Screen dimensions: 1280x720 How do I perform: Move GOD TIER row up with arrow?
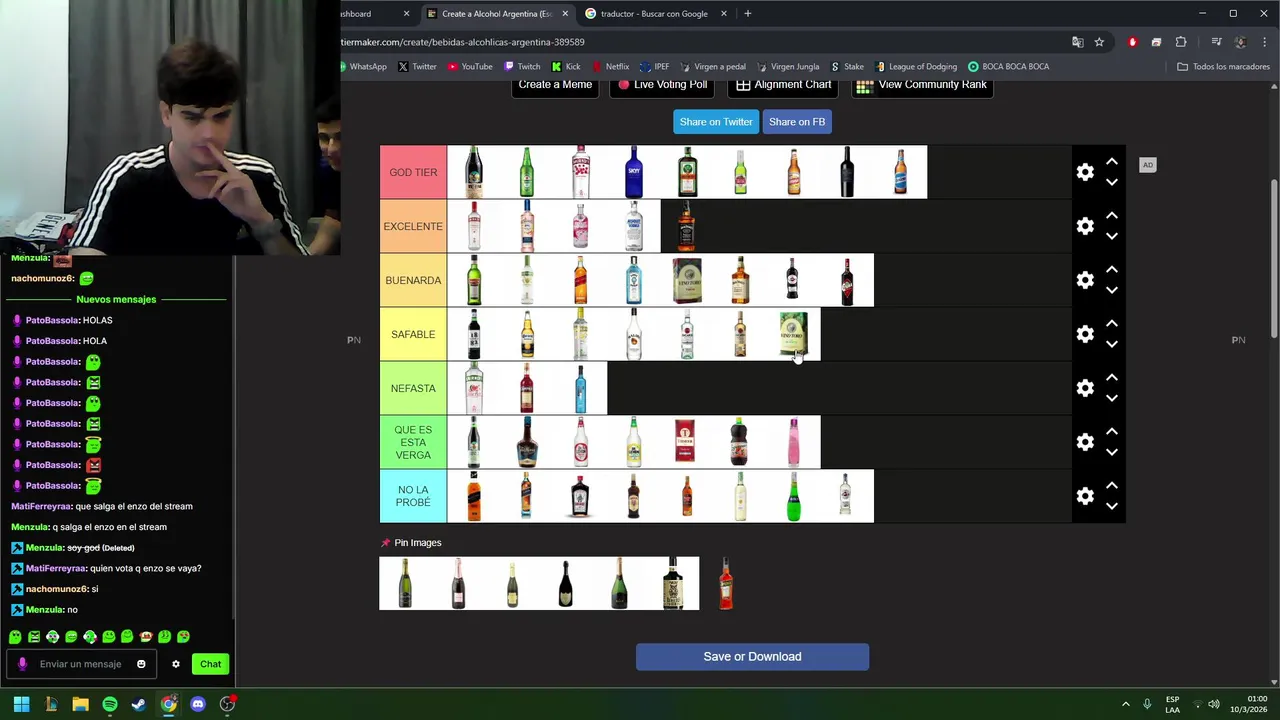(1112, 162)
